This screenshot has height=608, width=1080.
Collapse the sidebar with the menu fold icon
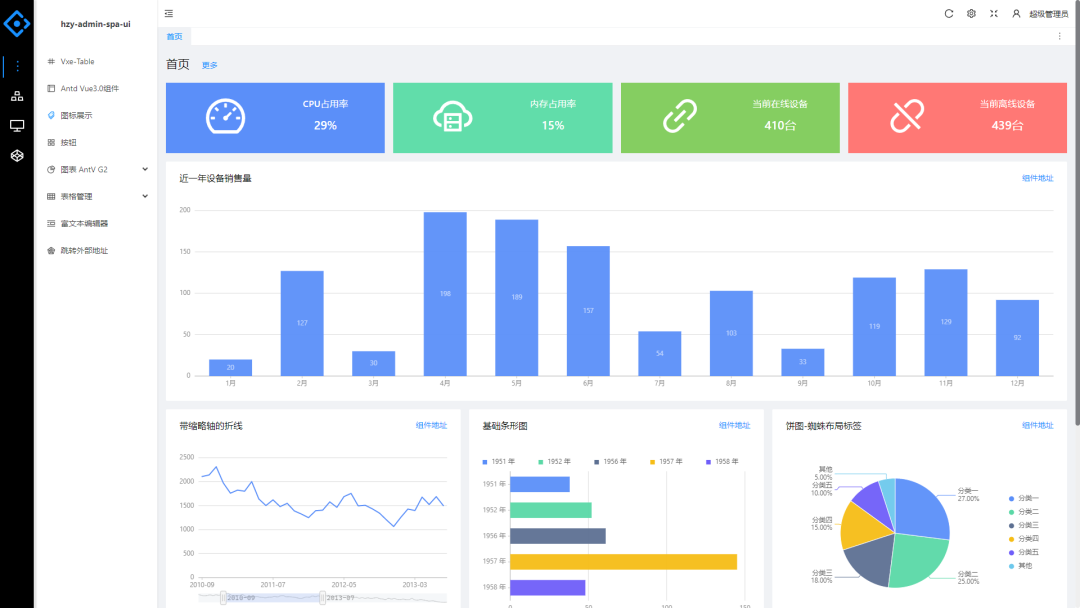[x=169, y=13]
